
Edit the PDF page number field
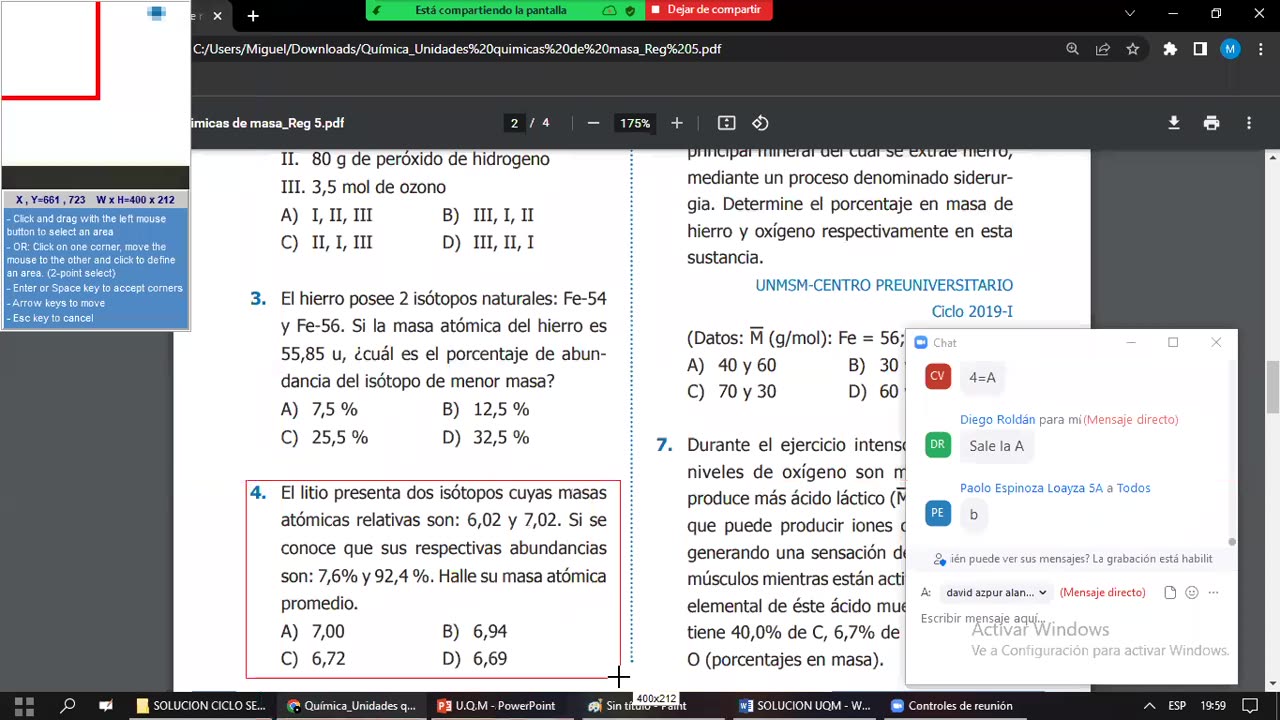point(514,123)
